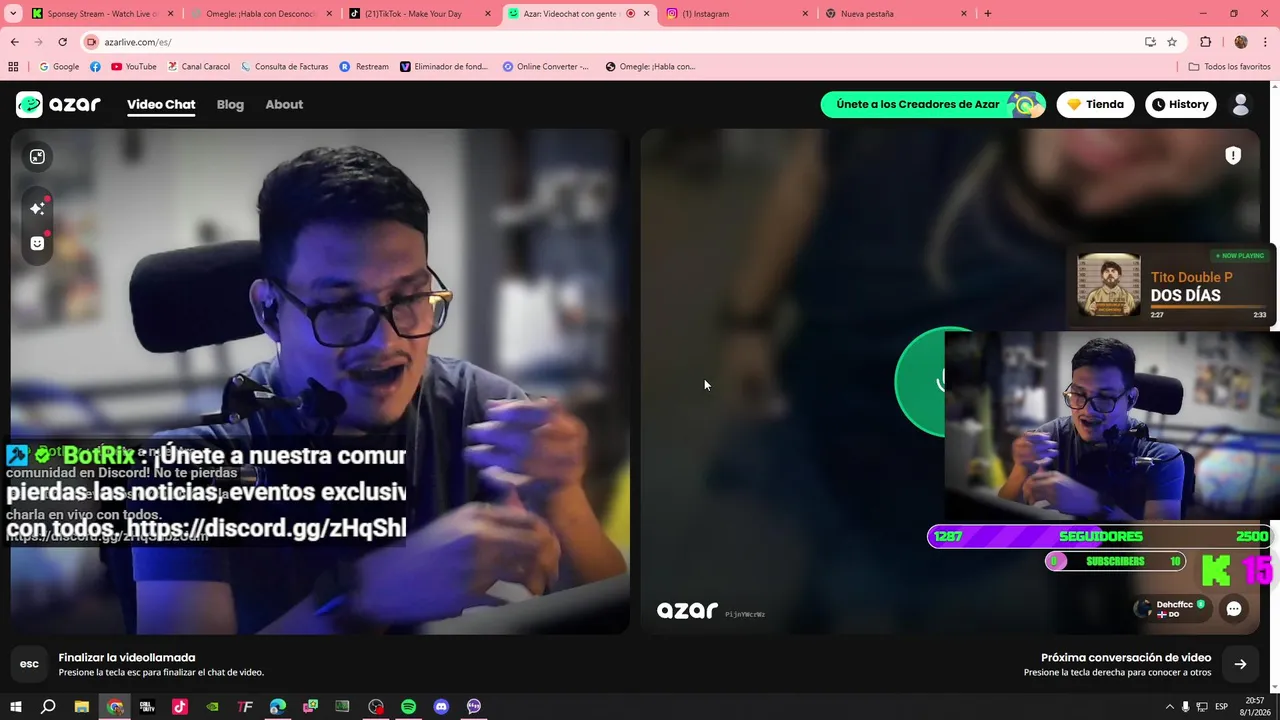
Task: Open the apps grid in bookmarks bar
Action: point(13,67)
